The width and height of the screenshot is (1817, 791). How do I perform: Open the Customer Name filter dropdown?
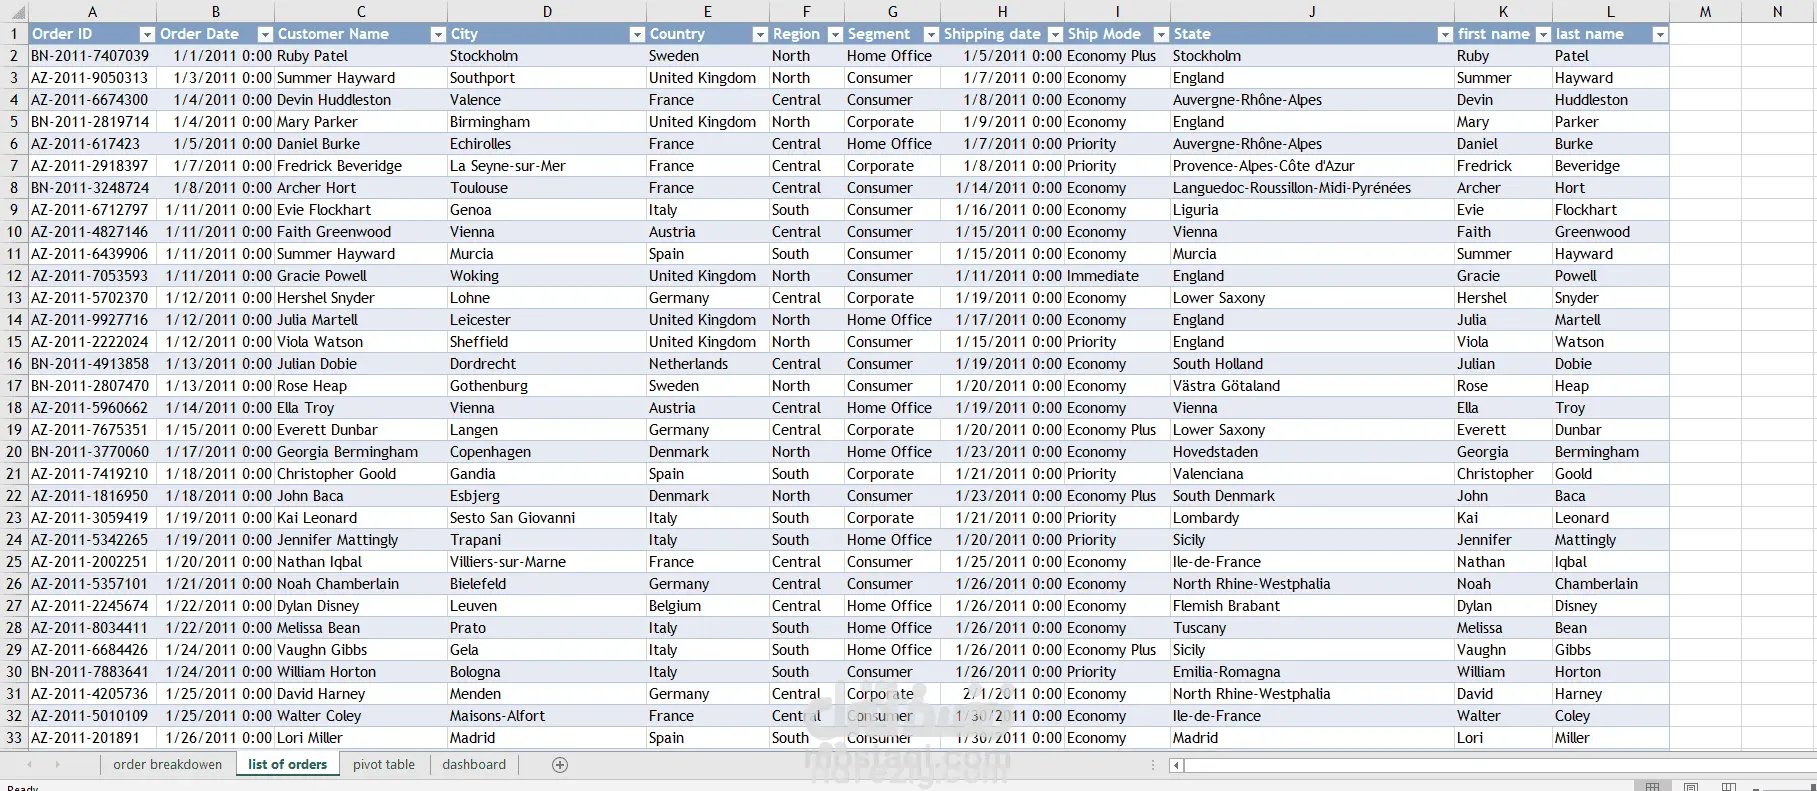point(437,34)
